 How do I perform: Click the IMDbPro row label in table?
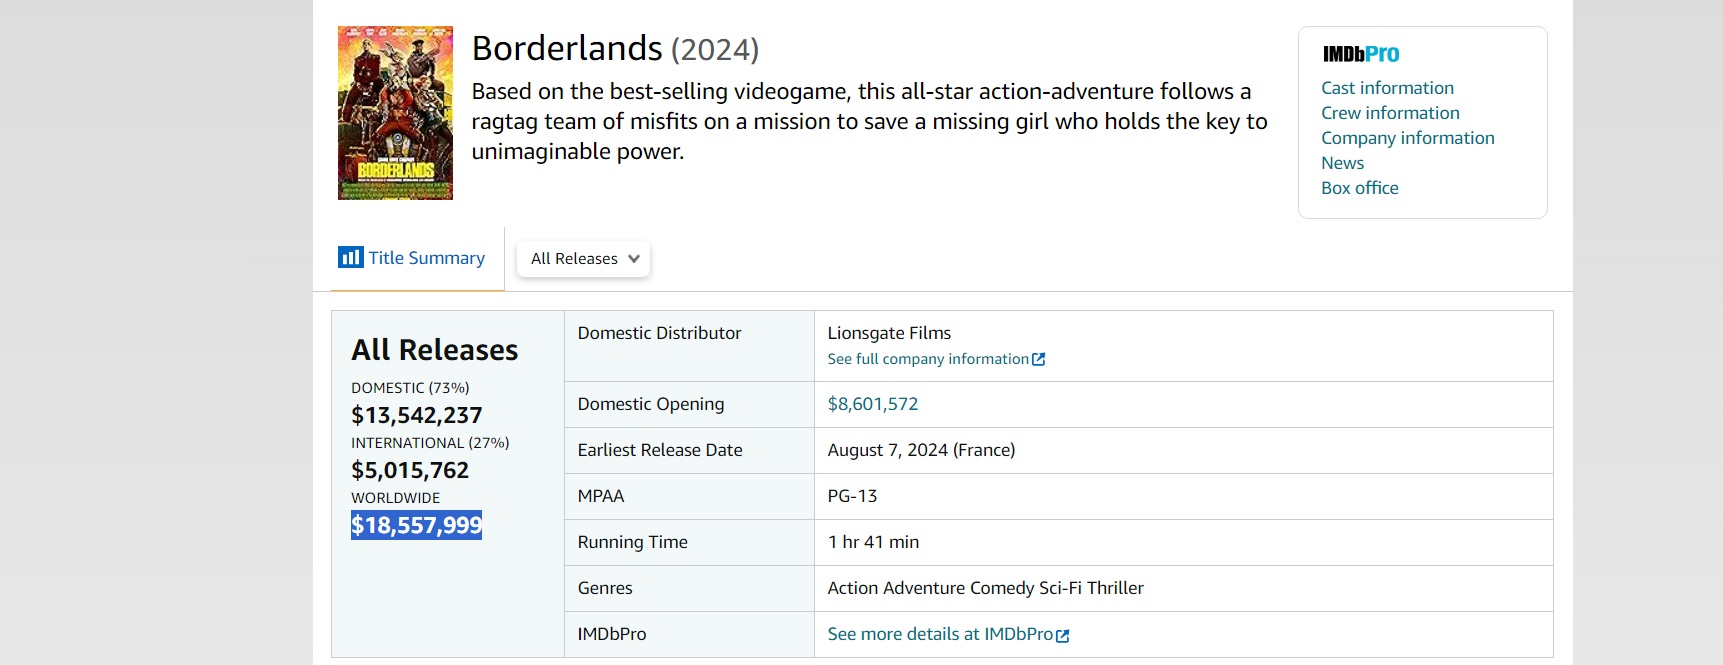[x=612, y=634]
